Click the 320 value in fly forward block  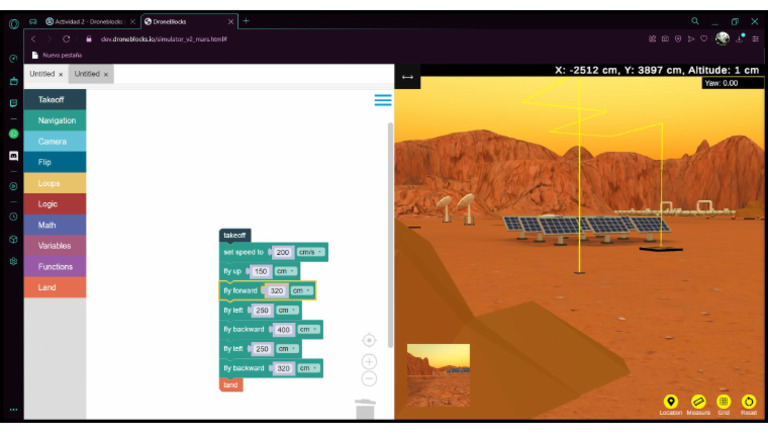coord(277,290)
